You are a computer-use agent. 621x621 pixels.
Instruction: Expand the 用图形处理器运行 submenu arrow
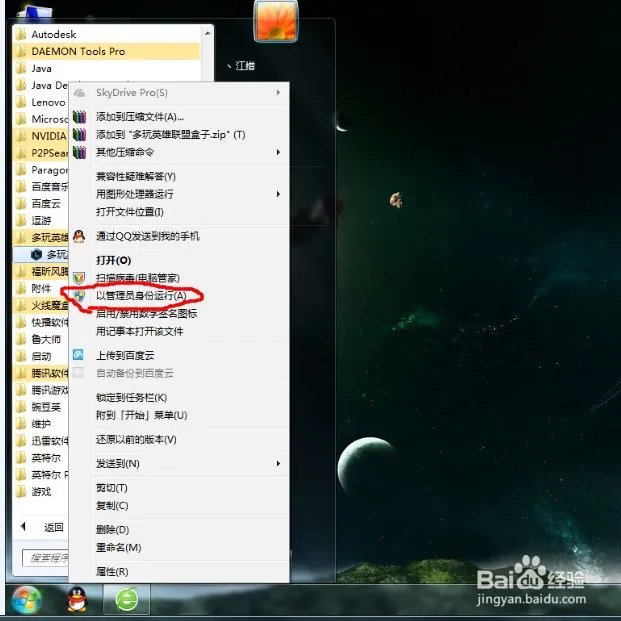(278, 194)
